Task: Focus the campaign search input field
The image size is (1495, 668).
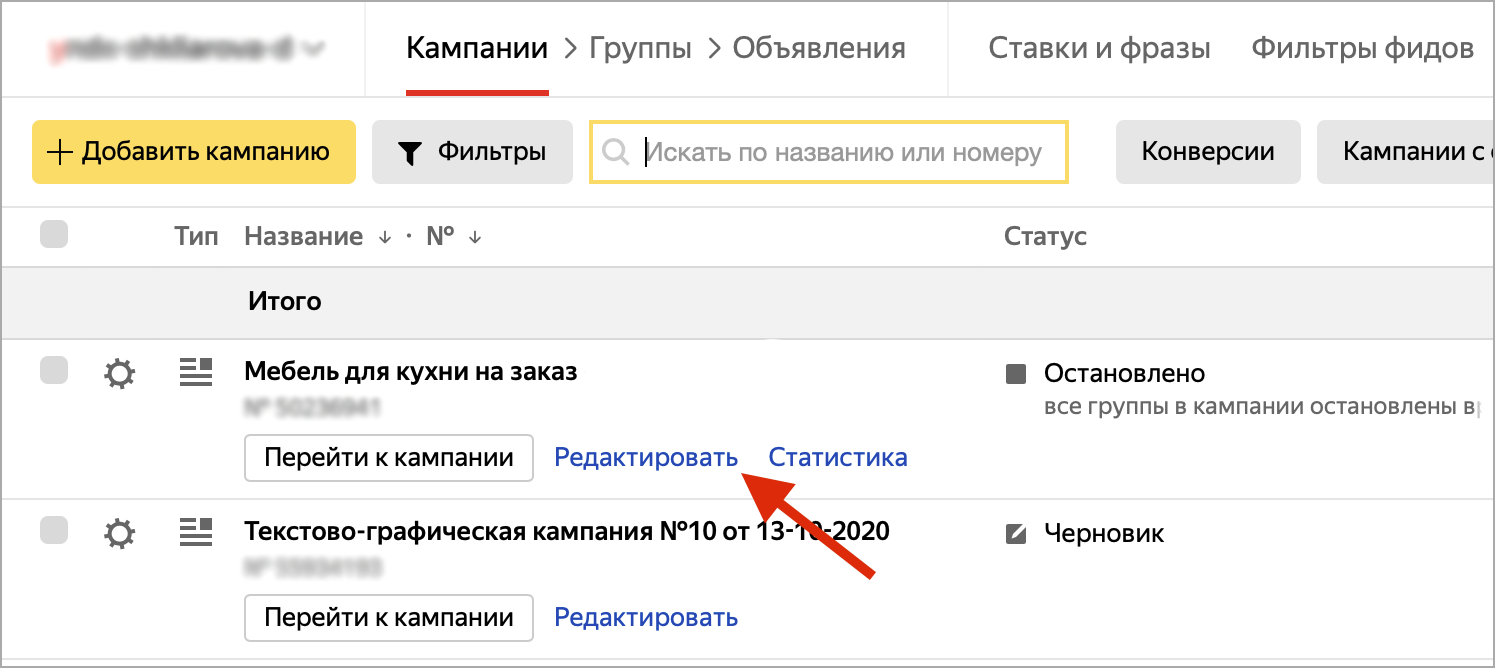Action: coord(845,152)
